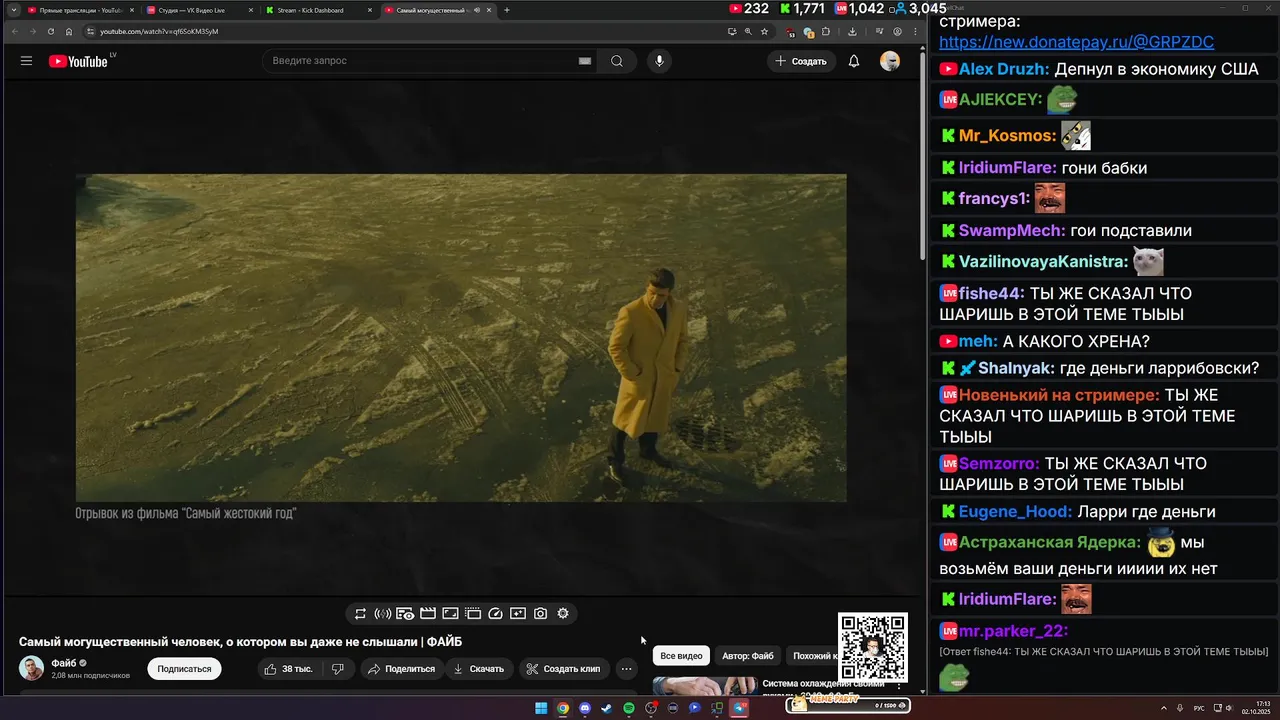Screen dimensions: 1280x720
Task: Open the Файб channel avatar
Action: (x=32, y=669)
